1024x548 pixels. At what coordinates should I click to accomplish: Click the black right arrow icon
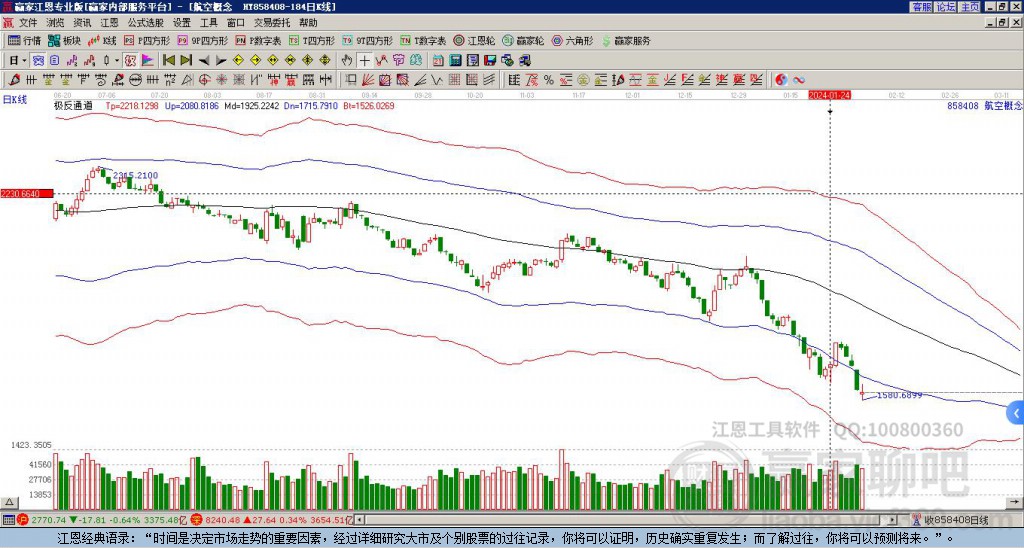pos(221,60)
